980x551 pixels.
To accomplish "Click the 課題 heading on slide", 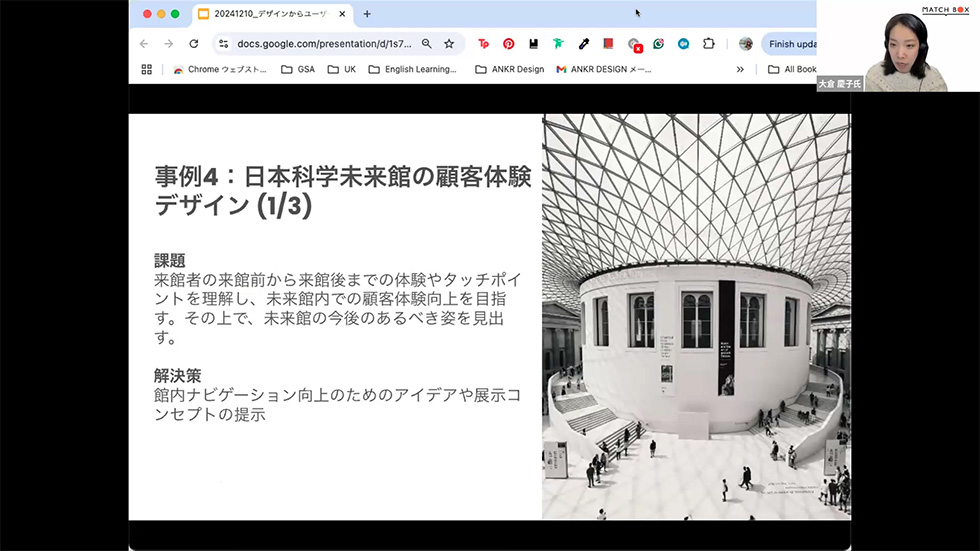I will 169,260.
